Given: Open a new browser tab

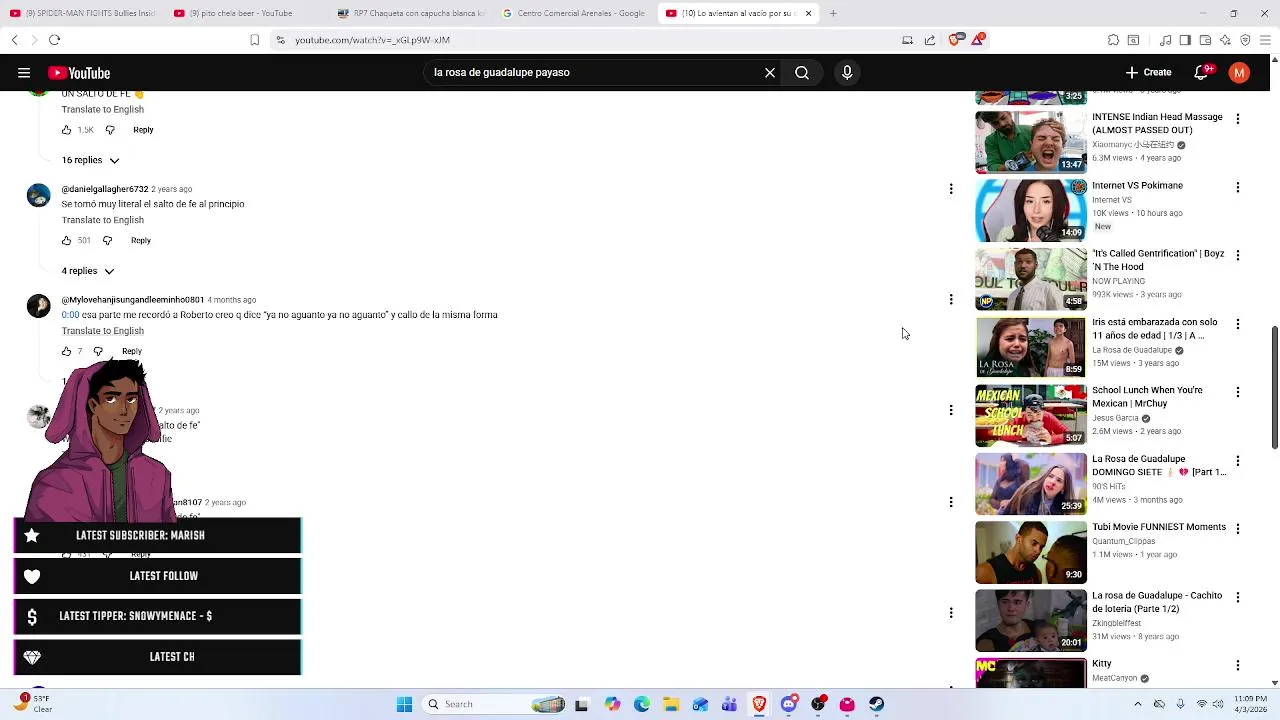Looking at the screenshot, I should click(833, 14).
